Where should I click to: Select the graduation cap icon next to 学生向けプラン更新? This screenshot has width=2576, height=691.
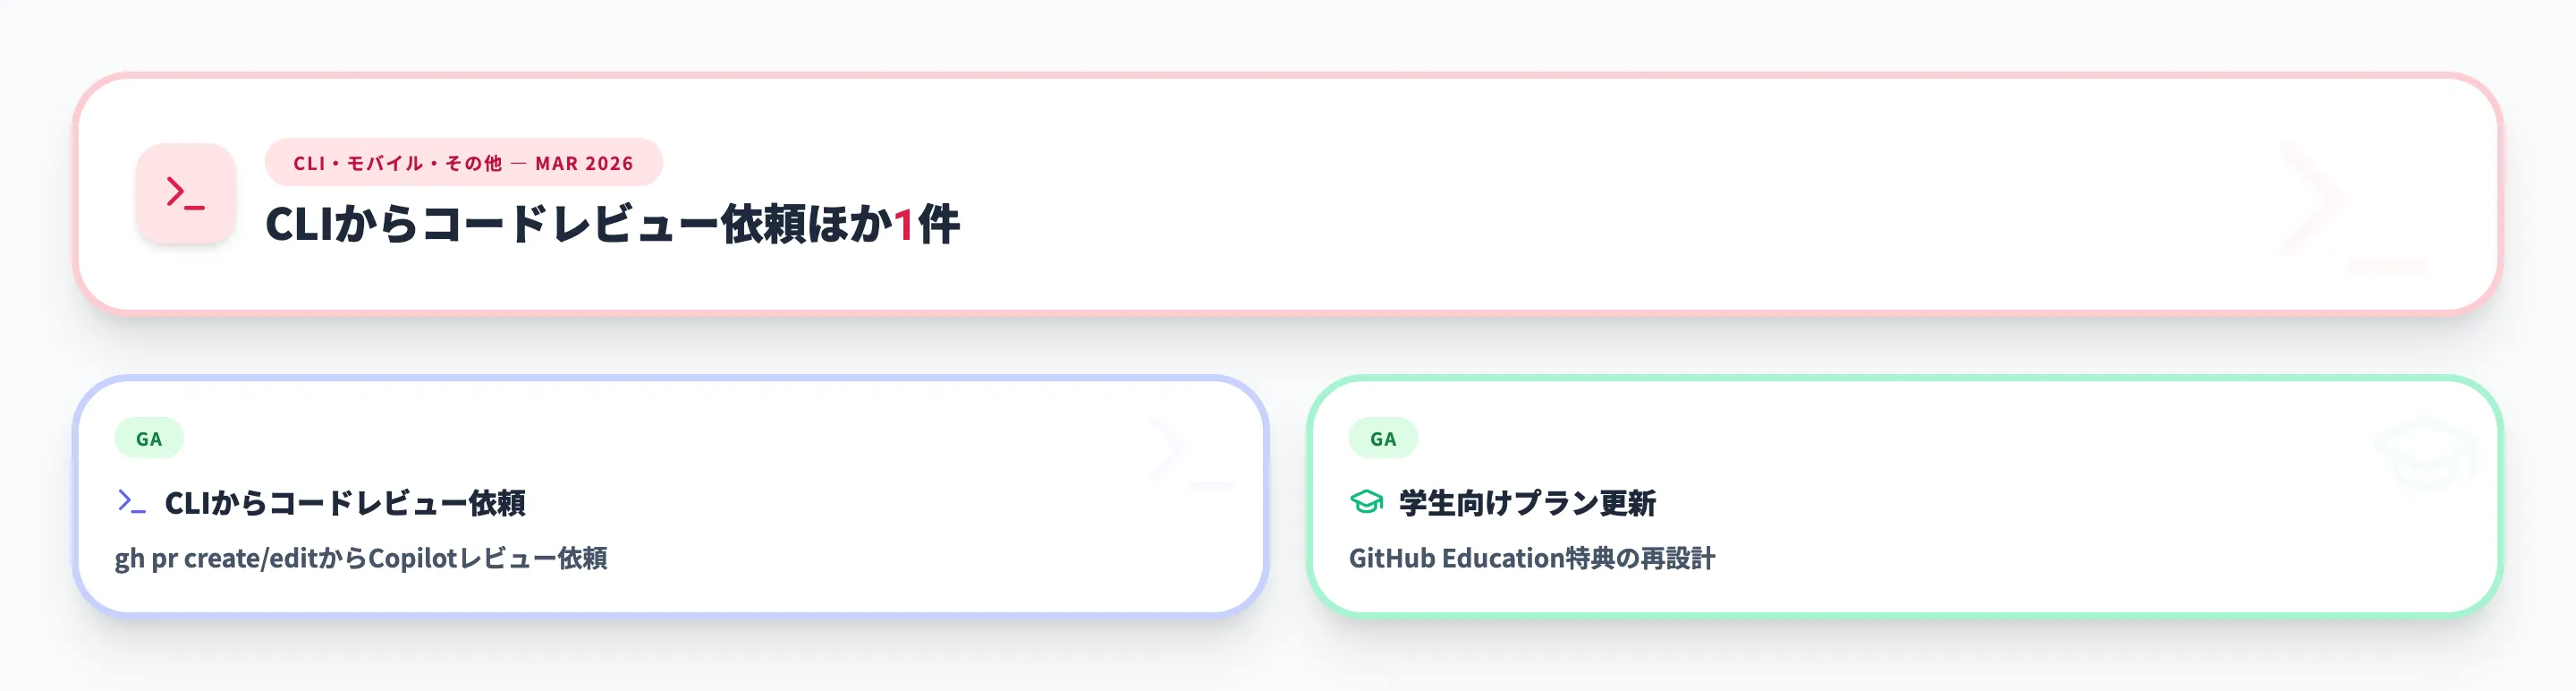(x=1365, y=504)
